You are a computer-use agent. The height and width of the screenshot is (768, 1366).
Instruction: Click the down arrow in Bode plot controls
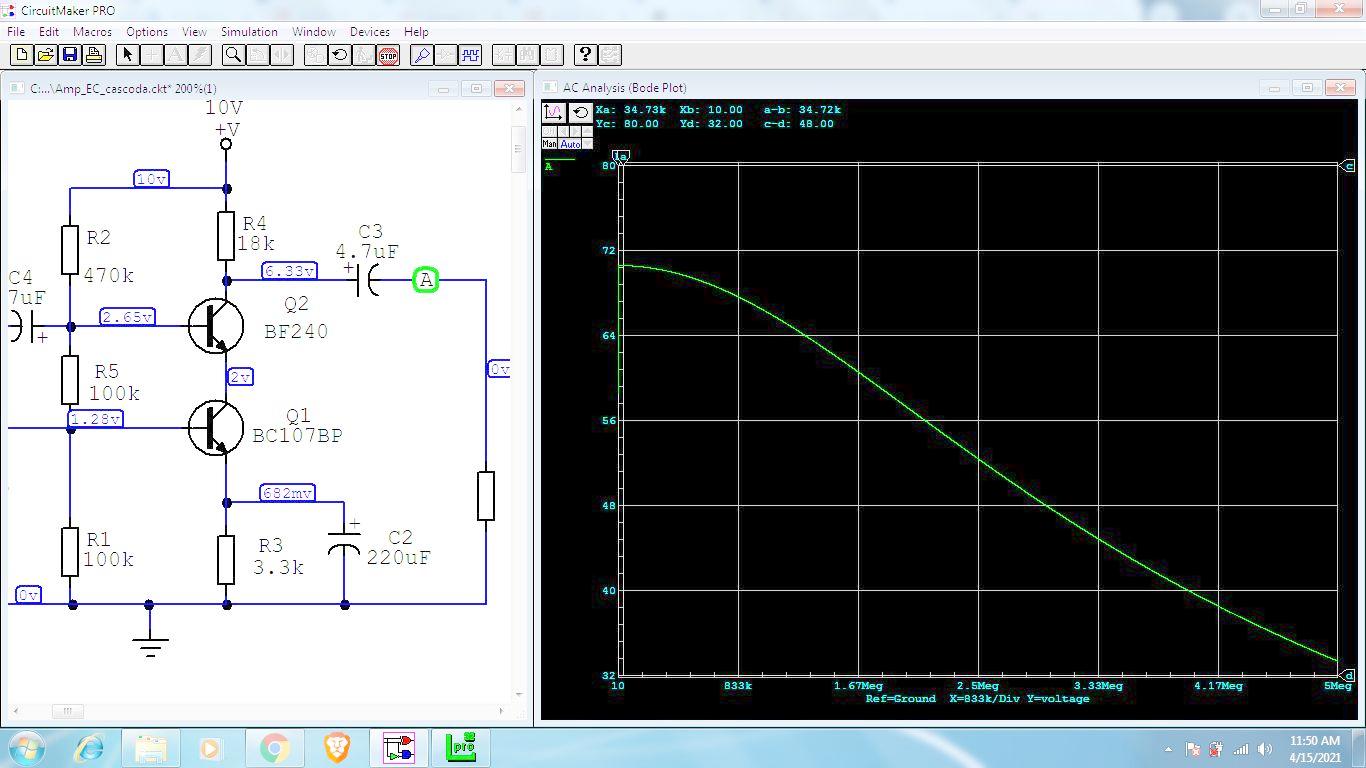[587, 143]
